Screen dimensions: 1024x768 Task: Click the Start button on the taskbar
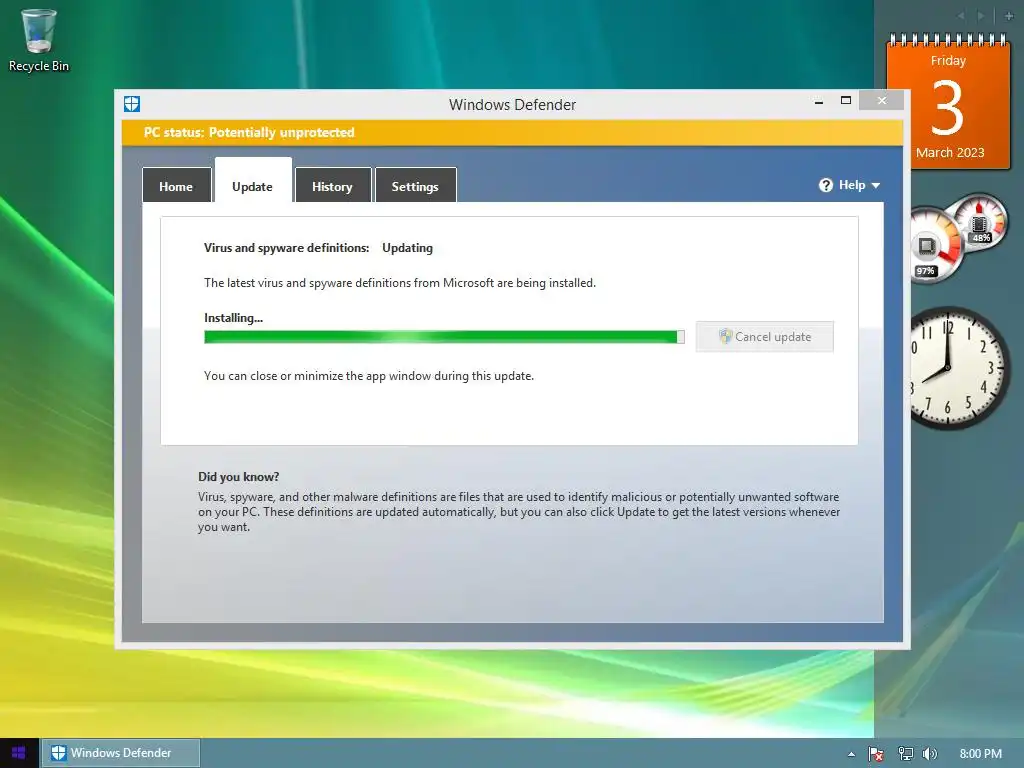click(x=18, y=753)
